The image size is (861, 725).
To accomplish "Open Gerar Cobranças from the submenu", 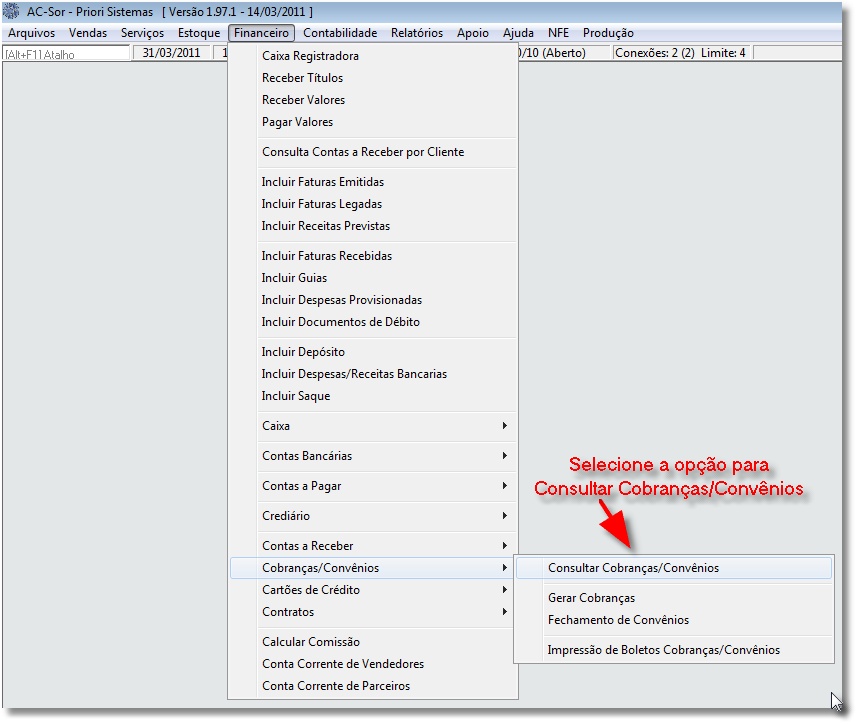I will pyautogui.click(x=591, y=598).
